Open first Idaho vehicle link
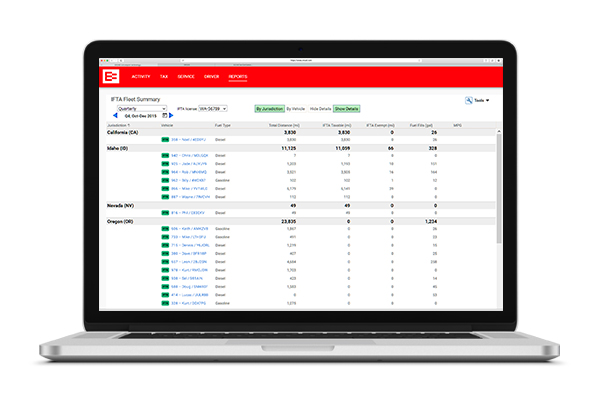The image size is (600, 400). (185, 155)
